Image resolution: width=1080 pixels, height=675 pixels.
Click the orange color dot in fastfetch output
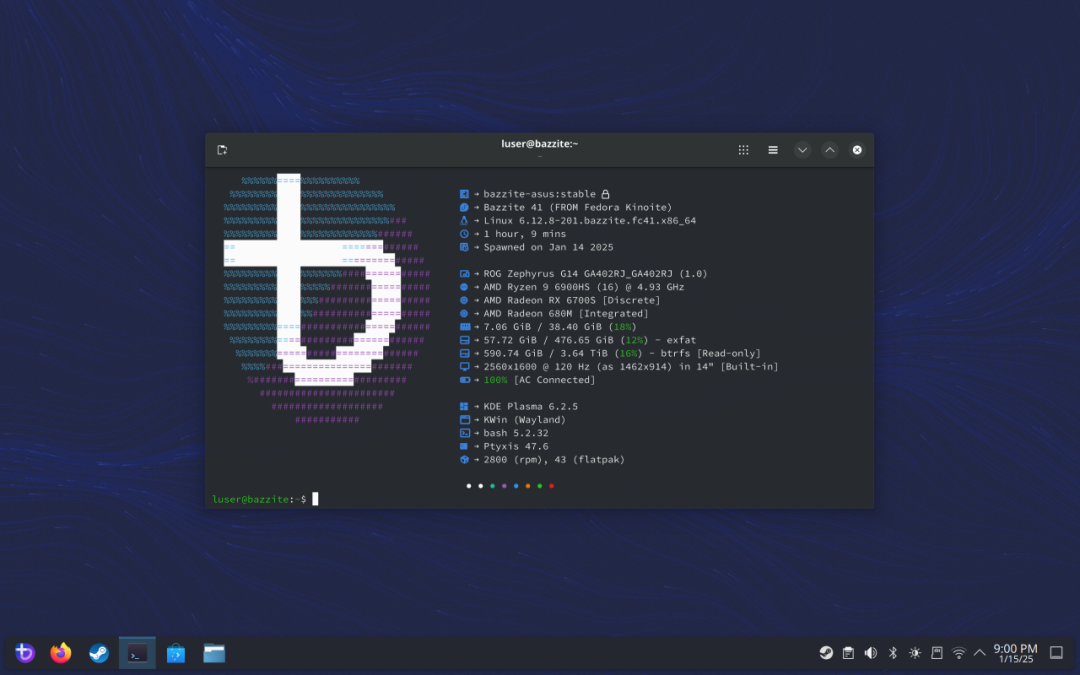coord(528,486)
